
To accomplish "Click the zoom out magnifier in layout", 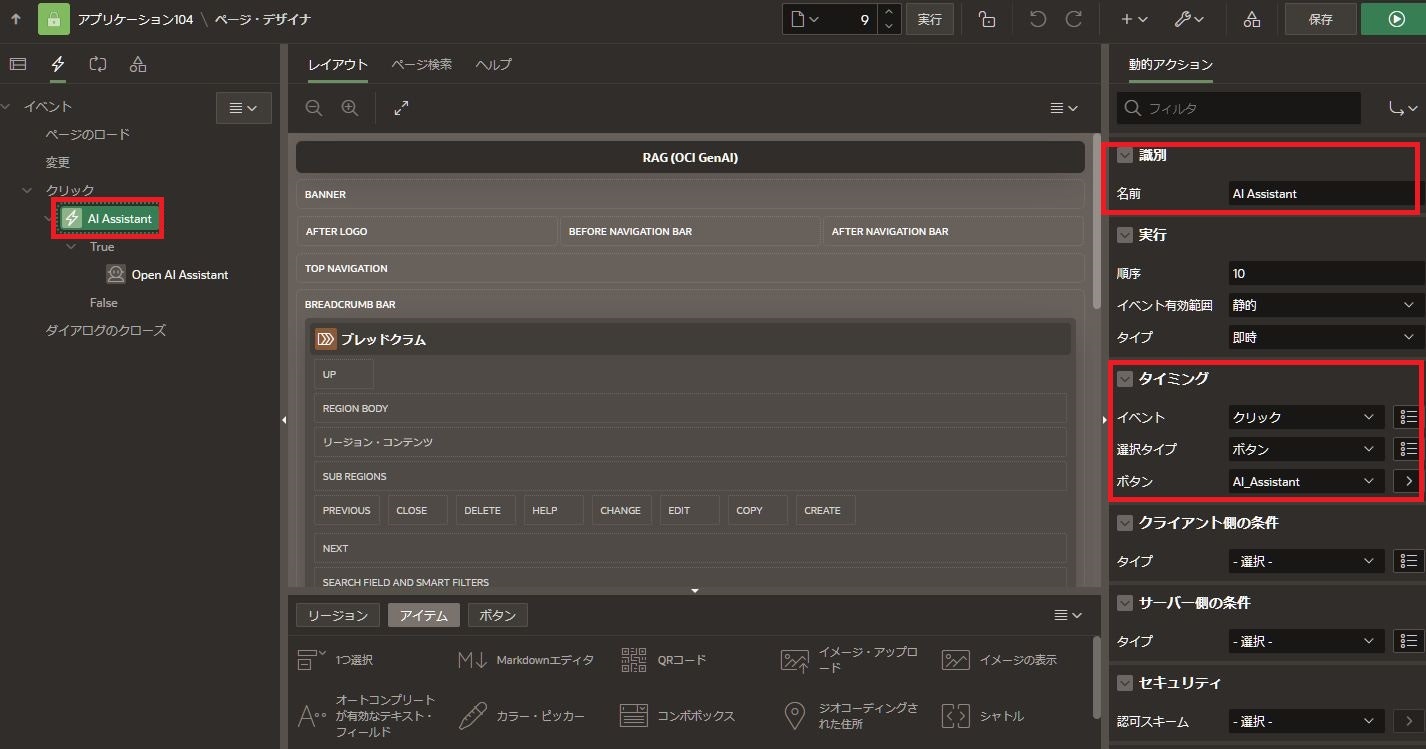I will click(x=314, y=108).
